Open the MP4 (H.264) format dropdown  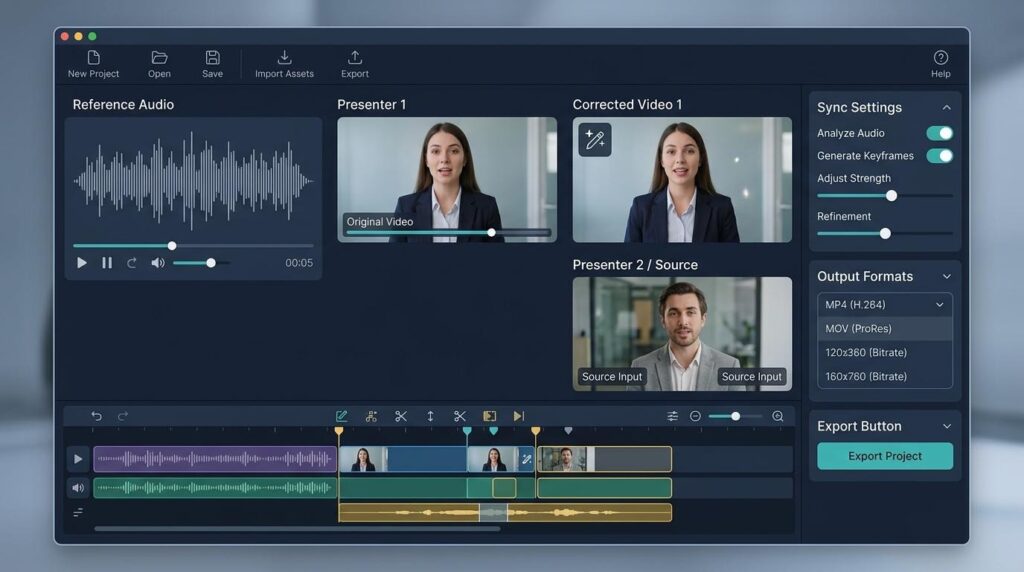click(884, 305)
